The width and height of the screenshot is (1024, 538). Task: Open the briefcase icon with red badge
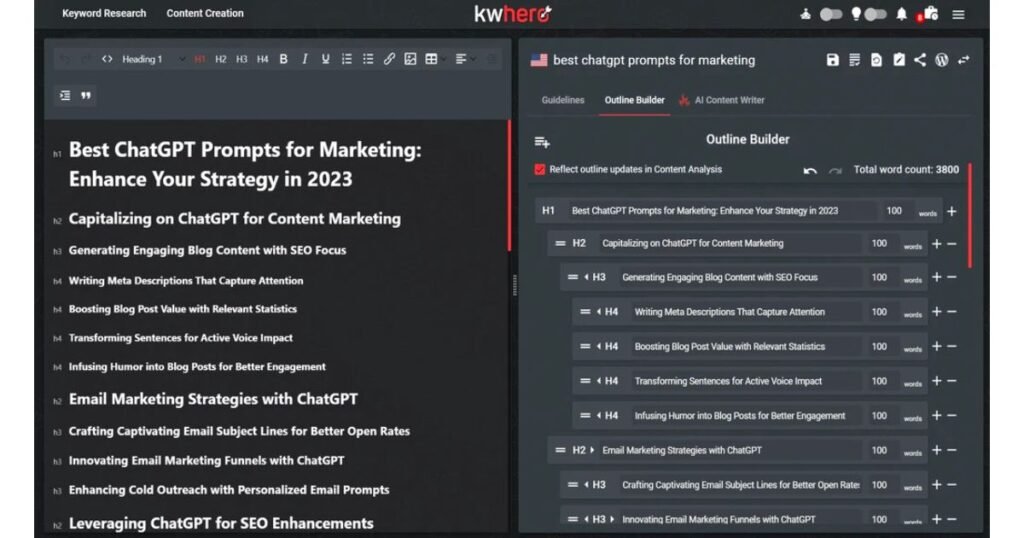coord(929,14)
